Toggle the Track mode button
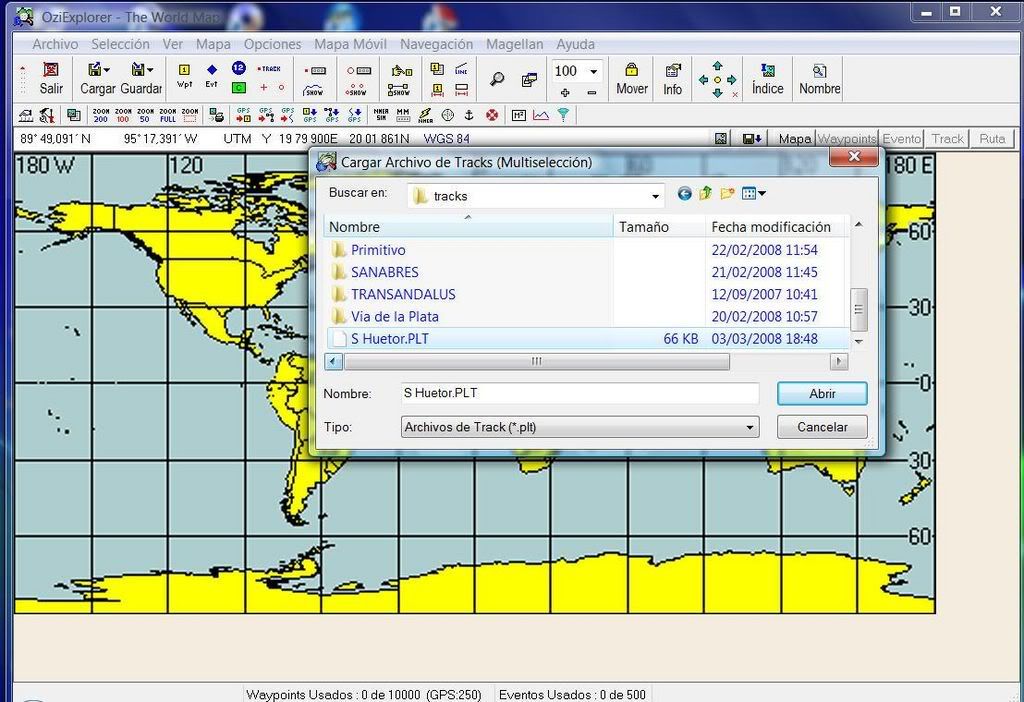The height and width of the screenshot is (702, 1024). 947,138
